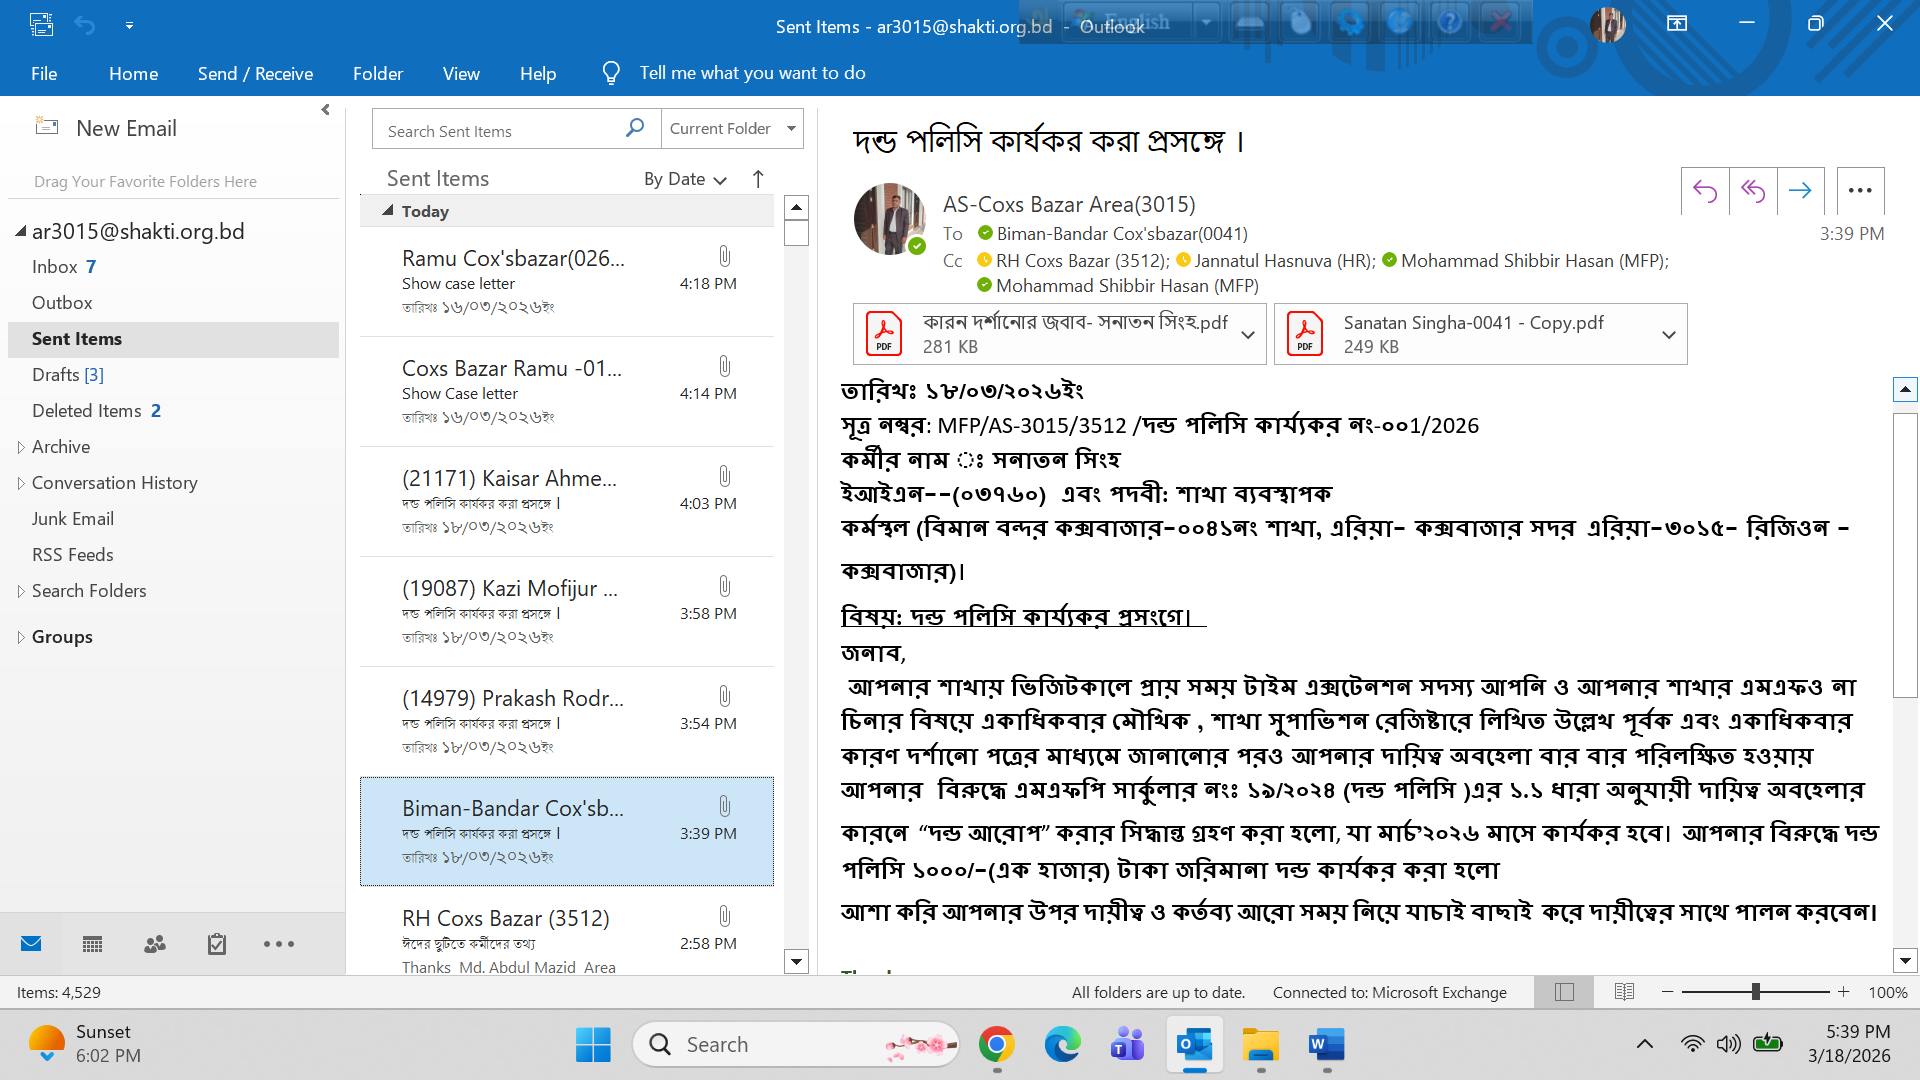Switch to Calendar view icon
The width and height of the screenshot is (1920, 1080).
[93, 944]
